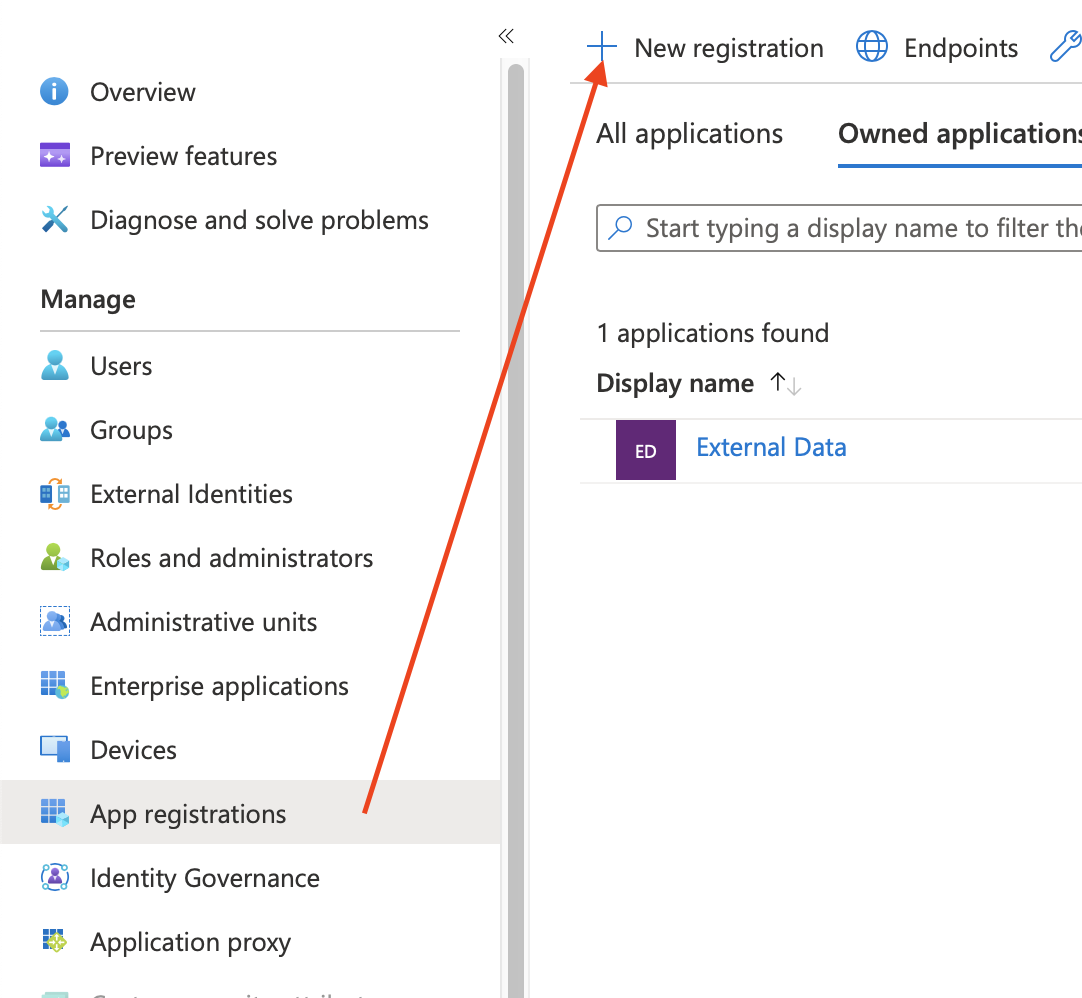
Task: Click the External Identities icon
Action: click(54, 494)
